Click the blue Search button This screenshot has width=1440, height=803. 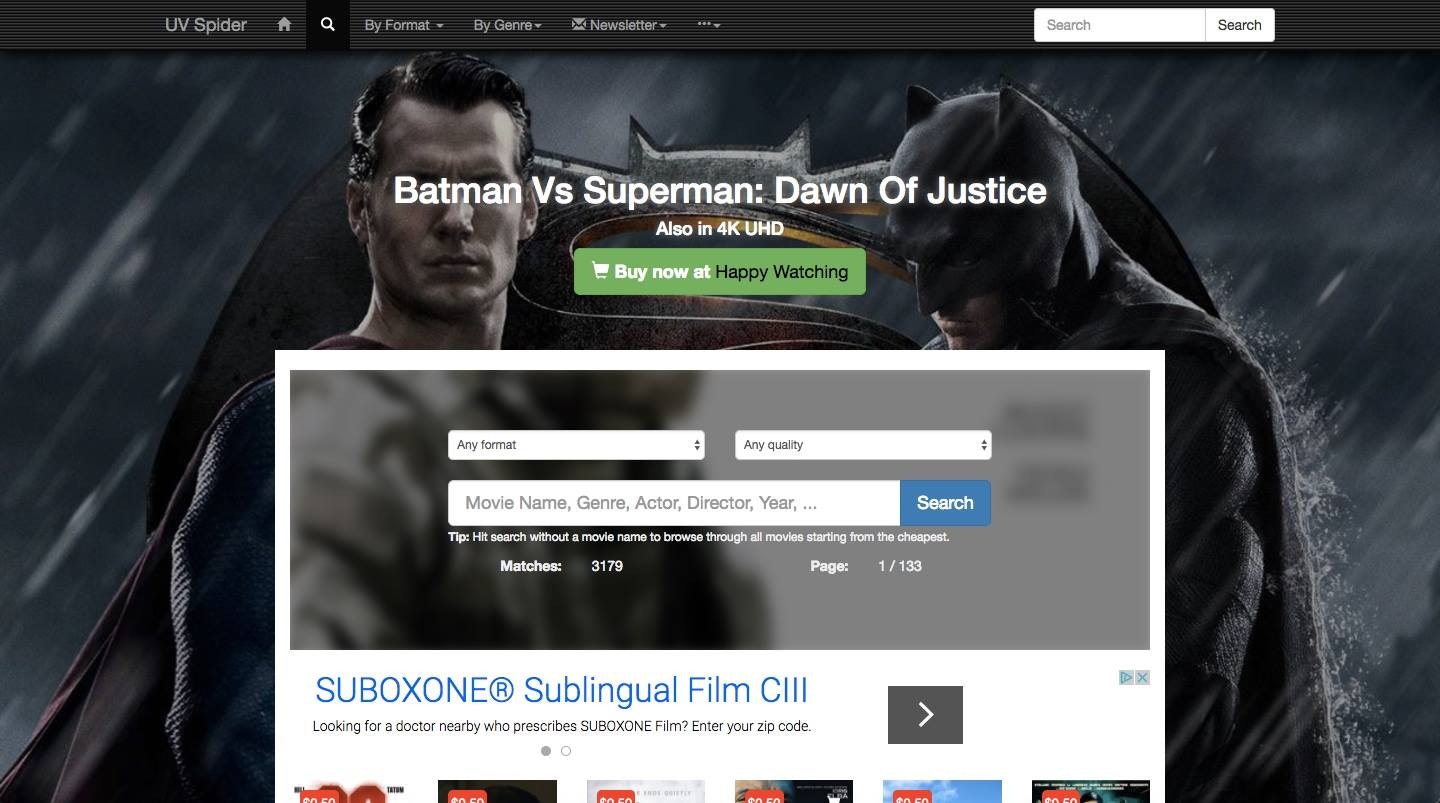tap(945, 503)
